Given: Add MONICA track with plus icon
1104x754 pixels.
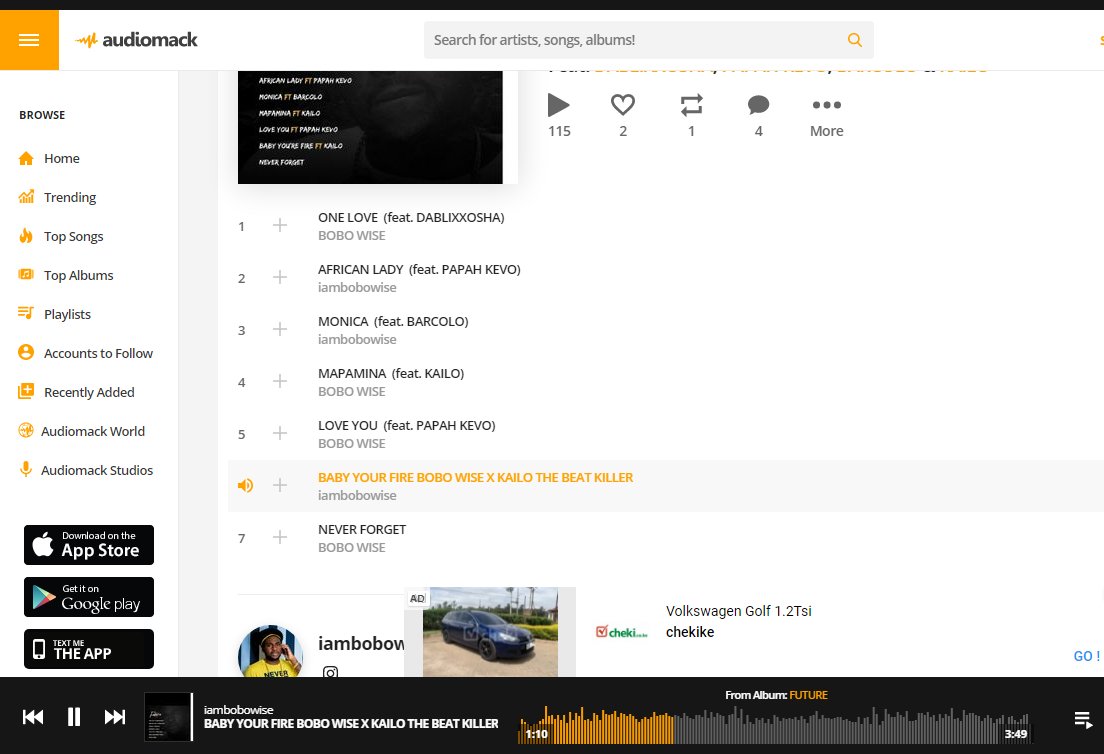Looking at the screenshot, I should [x=280, y=329].
